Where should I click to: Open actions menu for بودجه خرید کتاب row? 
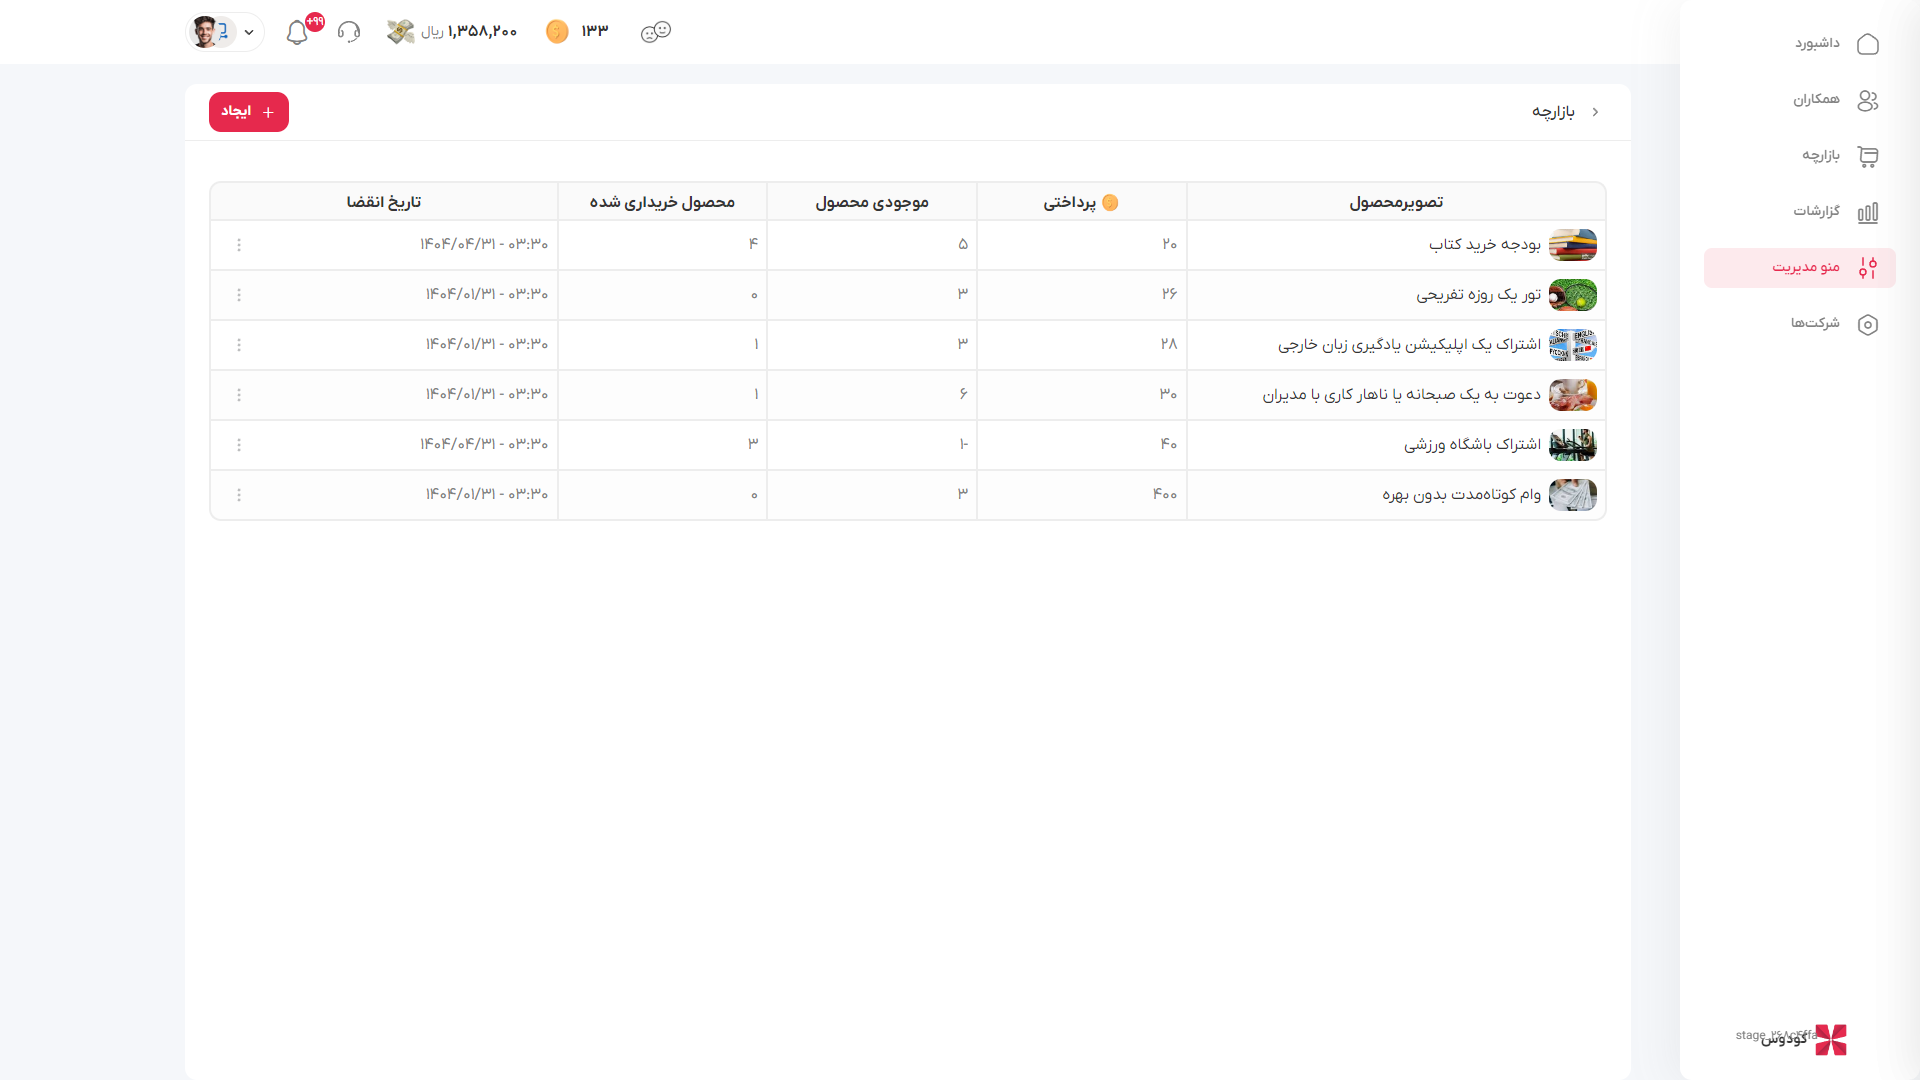click(x=239, y=245)
